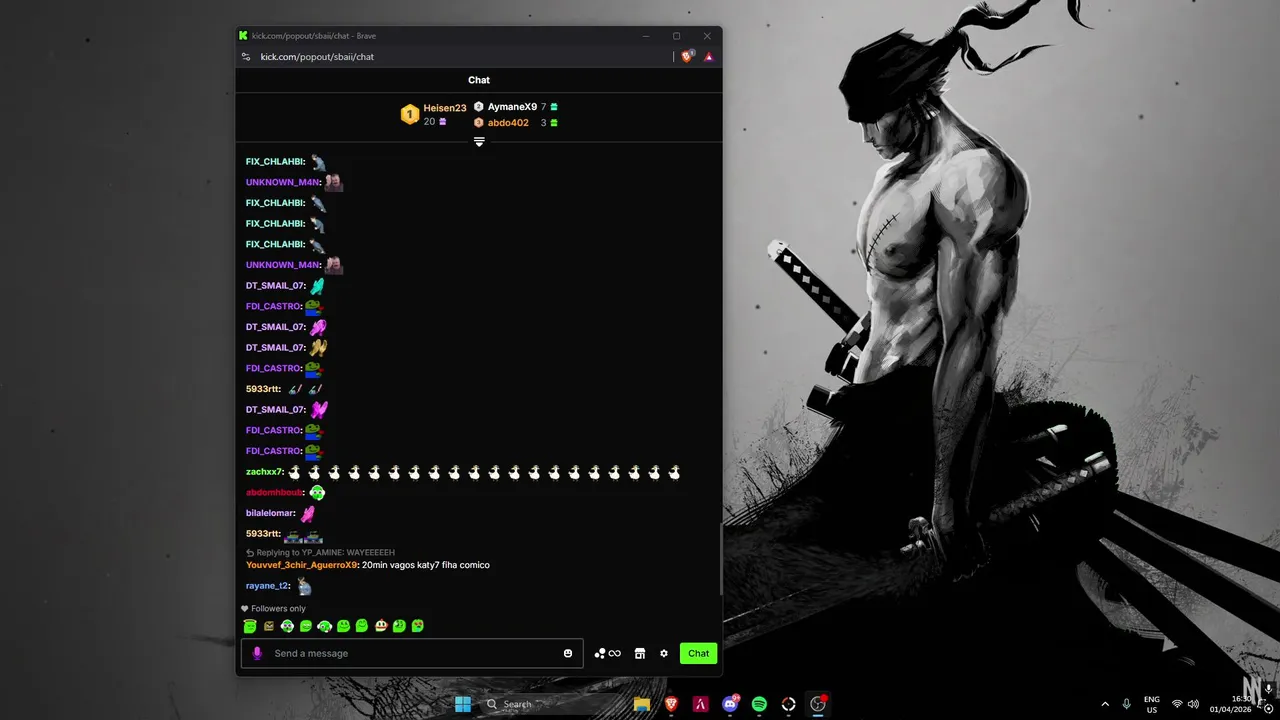Image resolution: width=1280 pixels, height=720 pixels.
Task: Click the first duck emote from zachxx7
Action: (x=295, y=472)
